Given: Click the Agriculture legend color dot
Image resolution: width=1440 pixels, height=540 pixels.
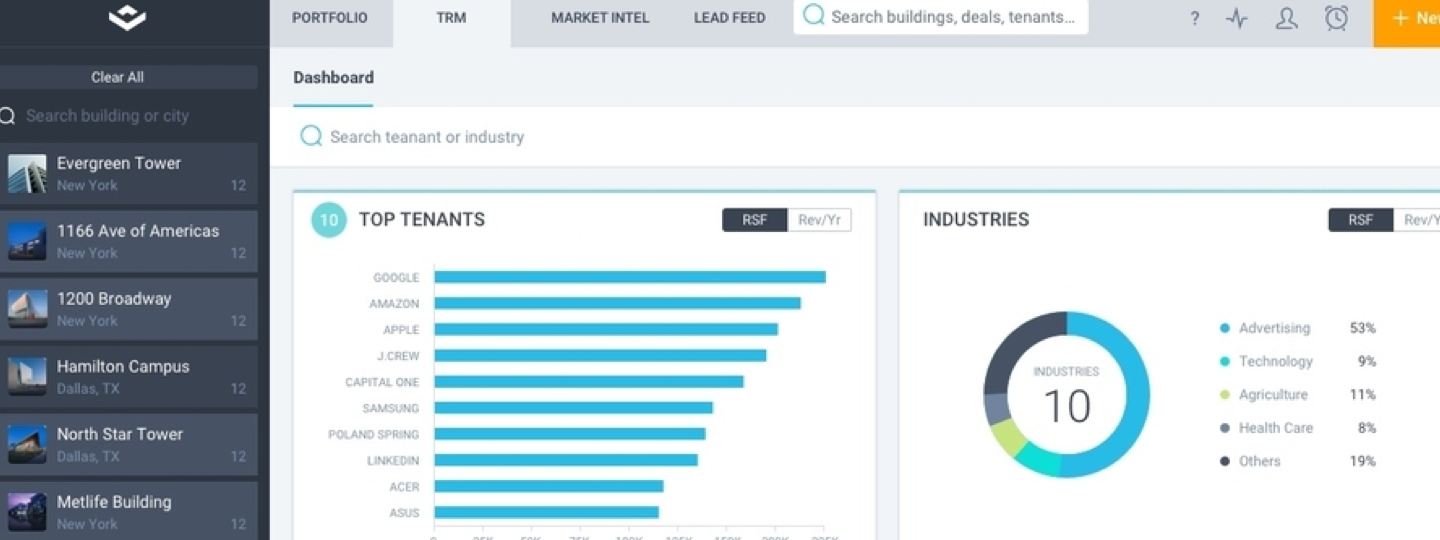Looking at the screenshot, I should 1225,395.
